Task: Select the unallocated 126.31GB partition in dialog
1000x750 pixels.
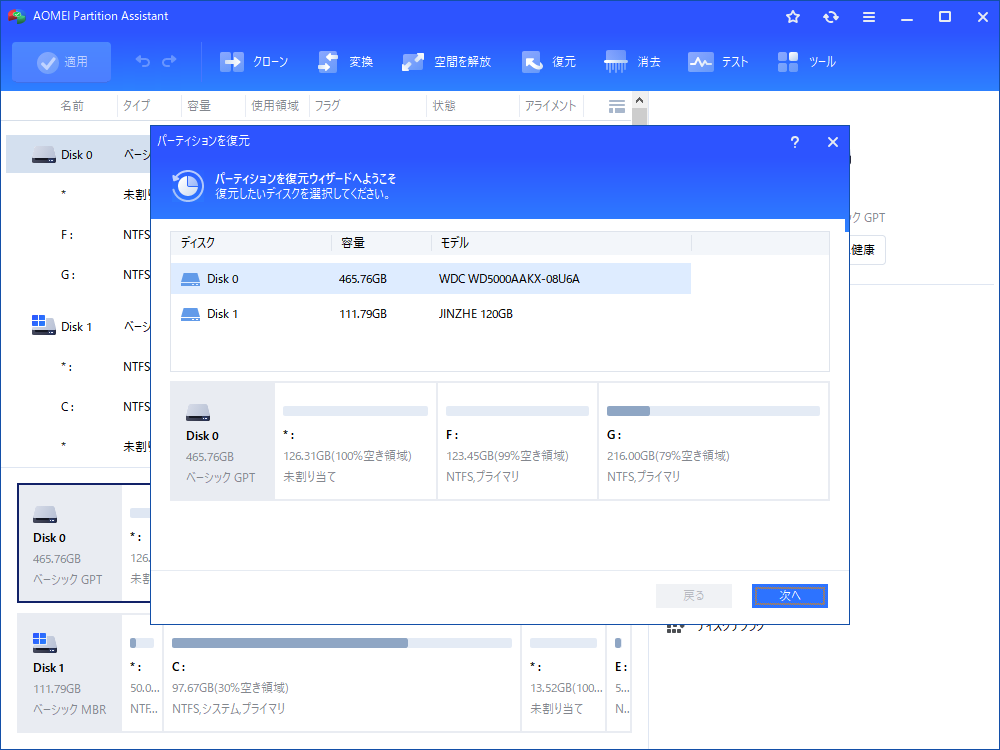Action: click(355, 441)
